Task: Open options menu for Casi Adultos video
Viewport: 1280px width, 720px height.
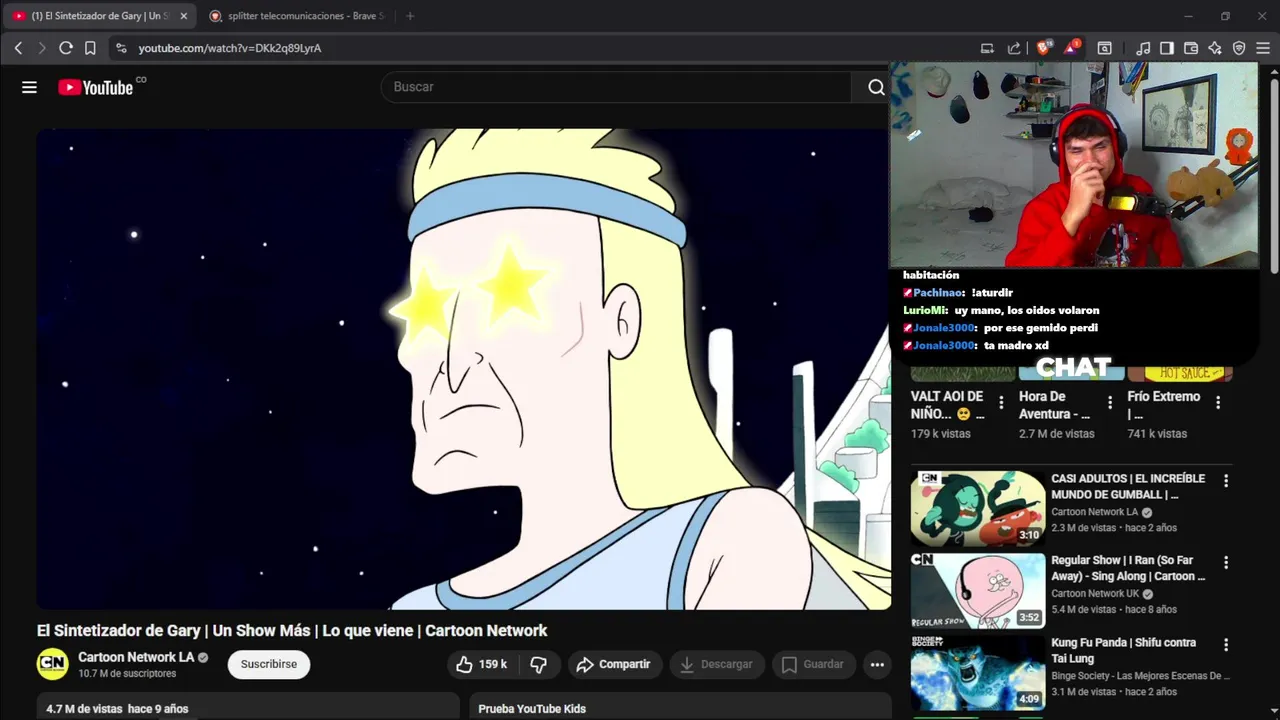Action: coord(1226,481)
